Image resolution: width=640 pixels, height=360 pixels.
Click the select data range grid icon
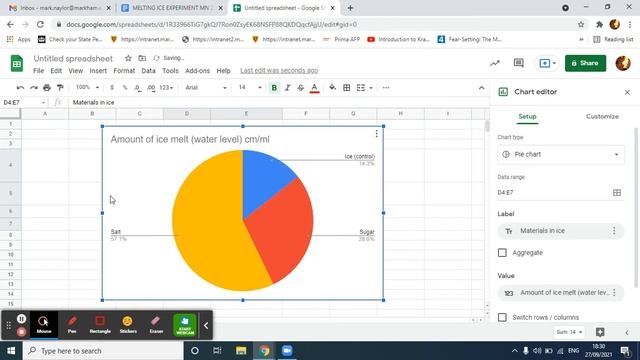[617, 193]
